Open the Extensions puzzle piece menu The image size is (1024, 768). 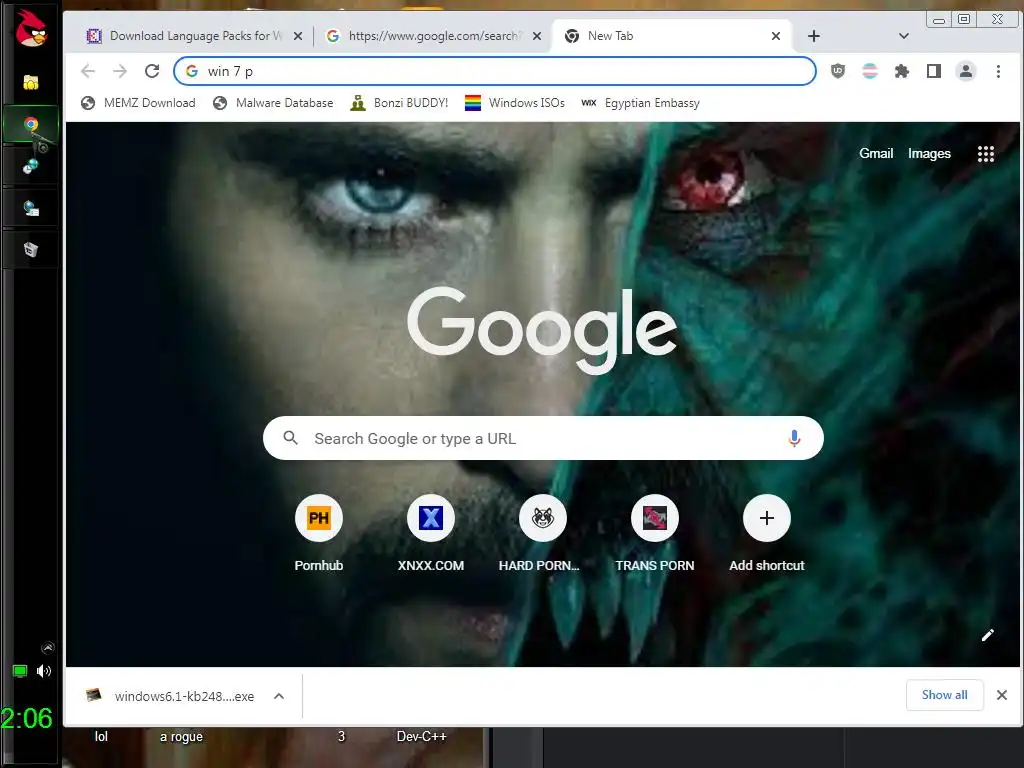tap(902, 71)
